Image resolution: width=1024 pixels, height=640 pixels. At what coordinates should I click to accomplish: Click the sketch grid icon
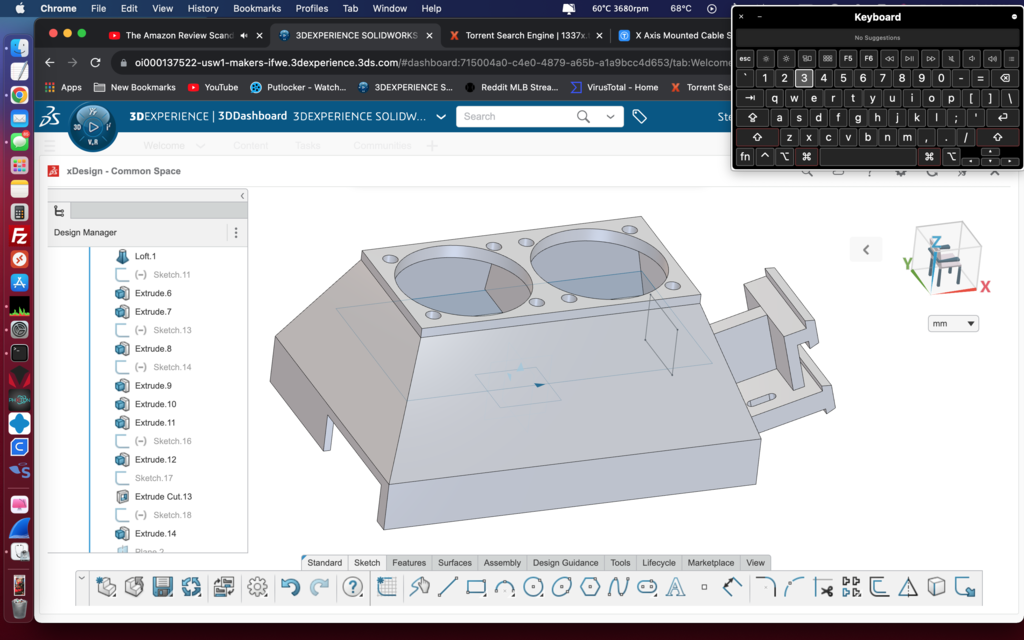tap(387, 586)
